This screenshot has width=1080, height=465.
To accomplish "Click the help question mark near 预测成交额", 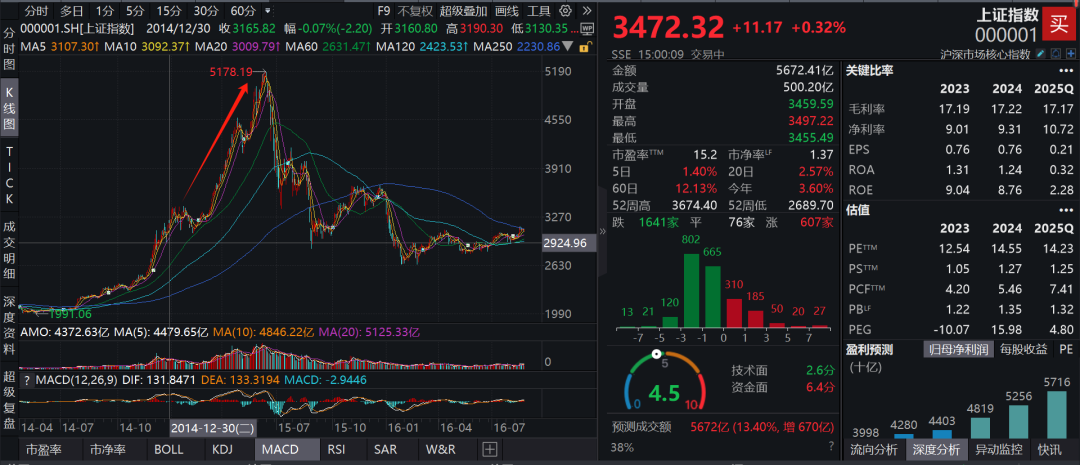I will [831, 445].
